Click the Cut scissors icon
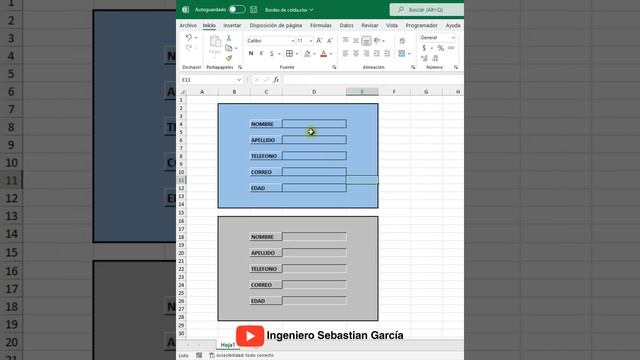Screen dimensions: 640x360 tap(229, 38)
